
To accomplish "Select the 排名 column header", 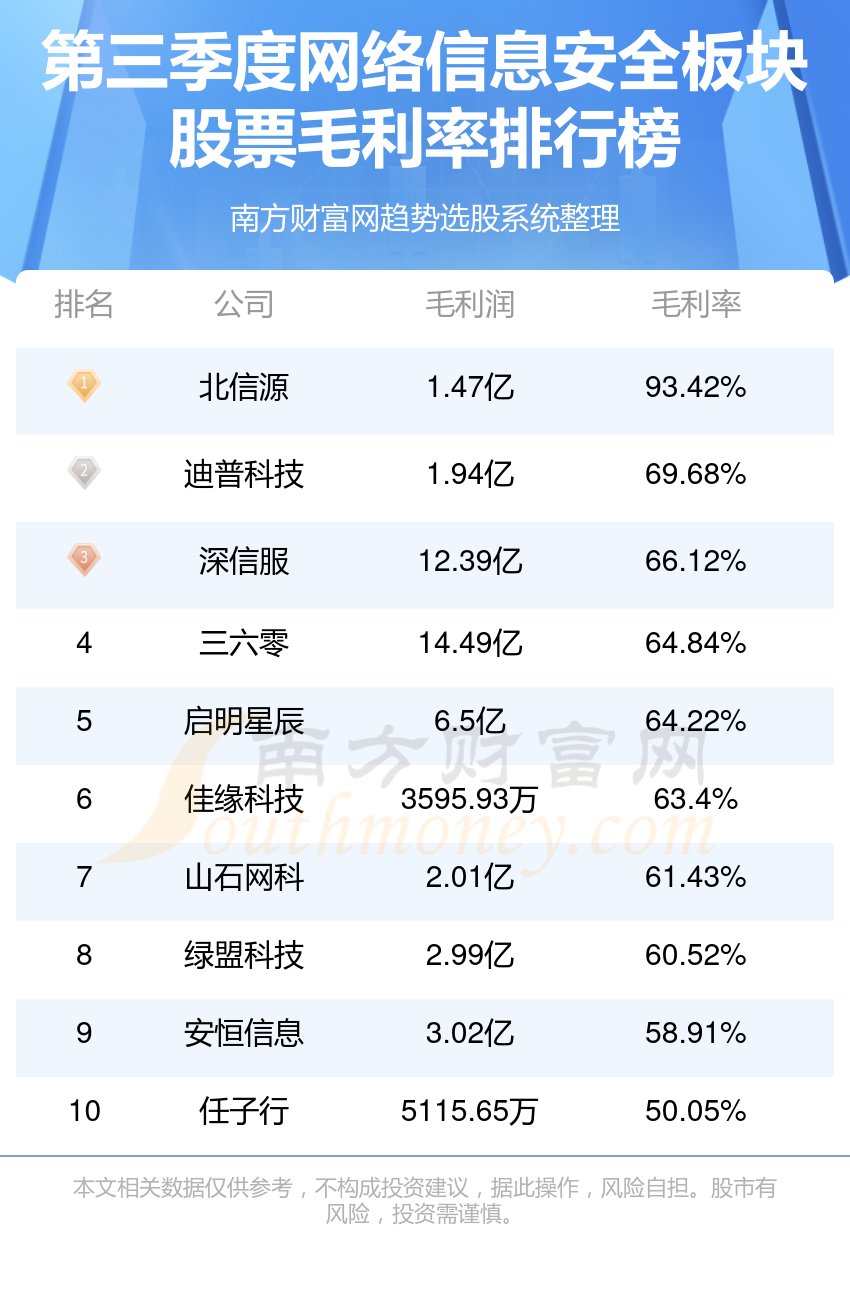I will click(84, 304).
